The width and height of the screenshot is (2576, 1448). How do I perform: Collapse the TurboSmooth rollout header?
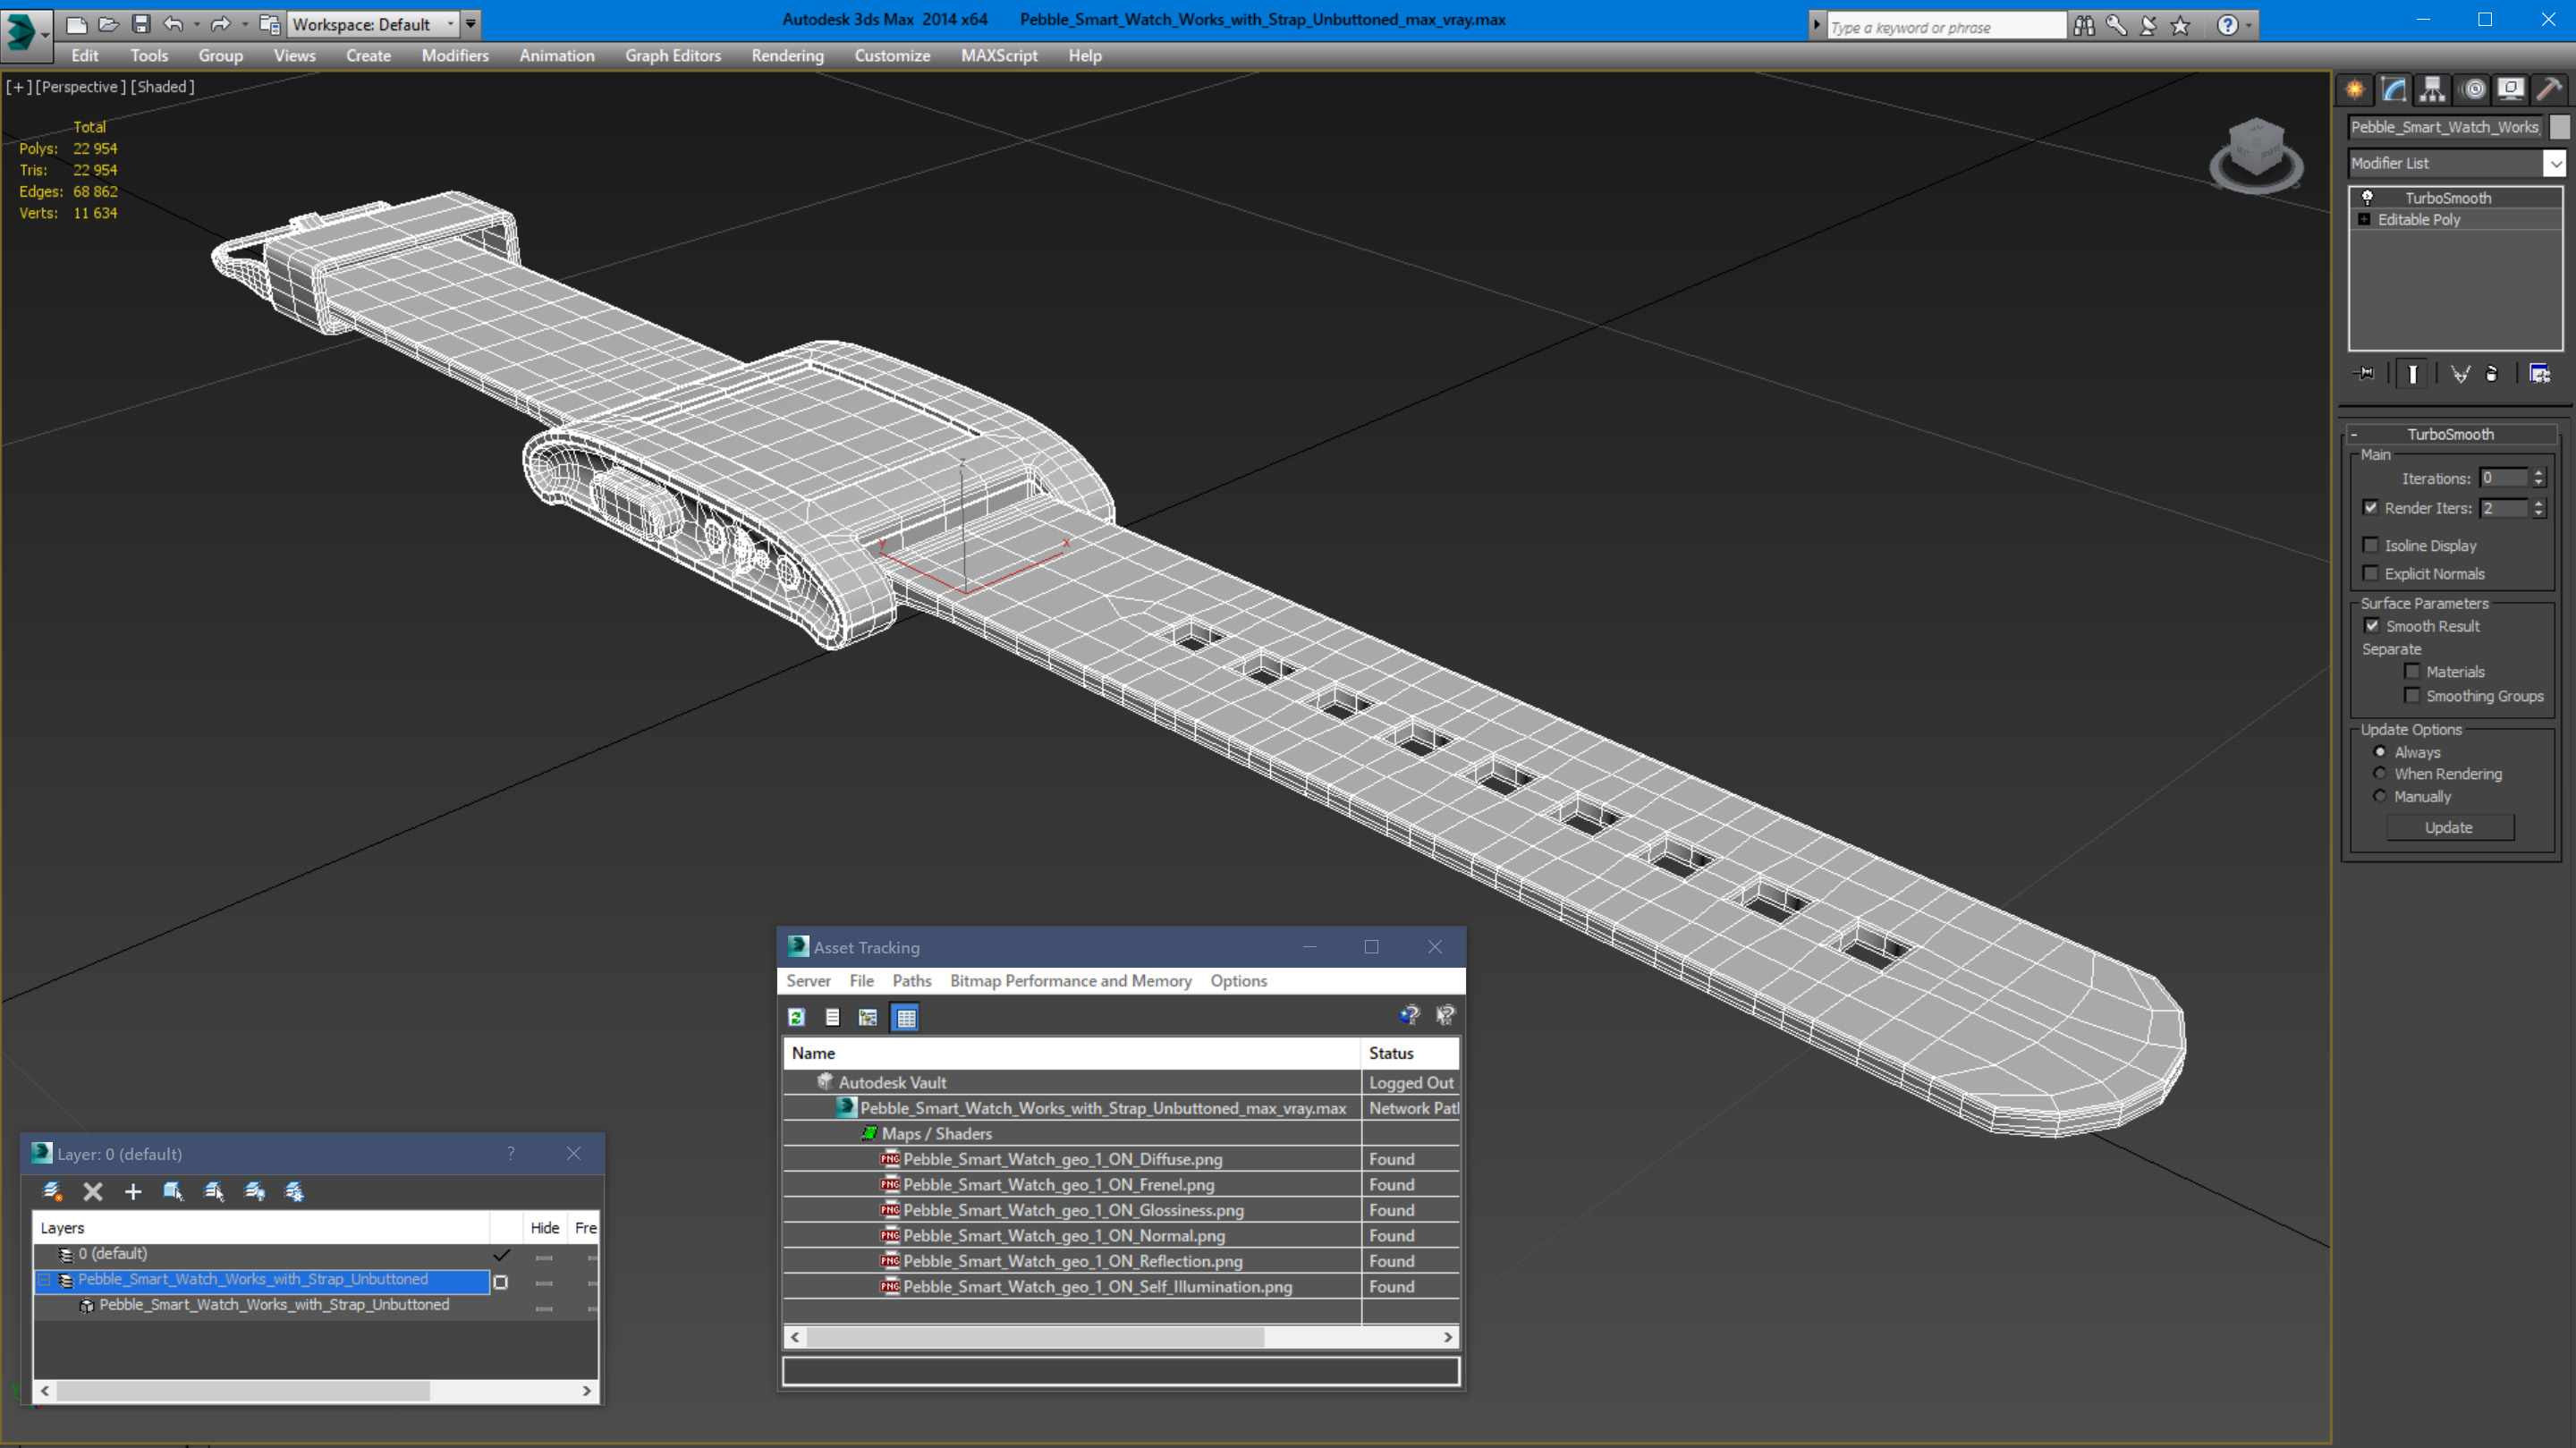tap(2450, 433)
